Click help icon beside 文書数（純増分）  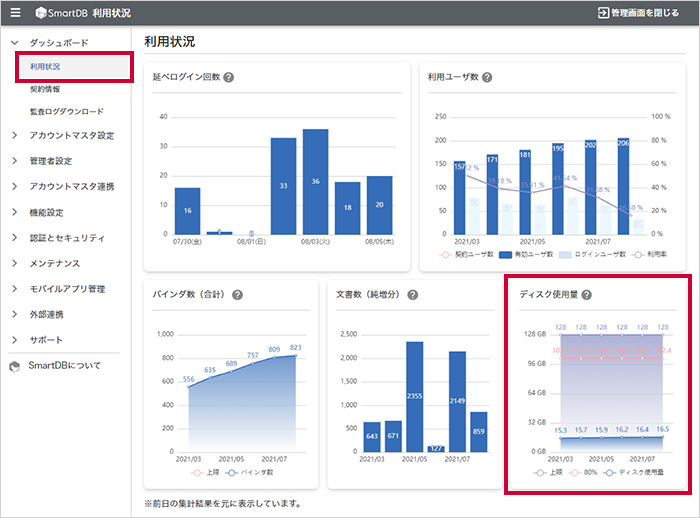tap(413, 295)
